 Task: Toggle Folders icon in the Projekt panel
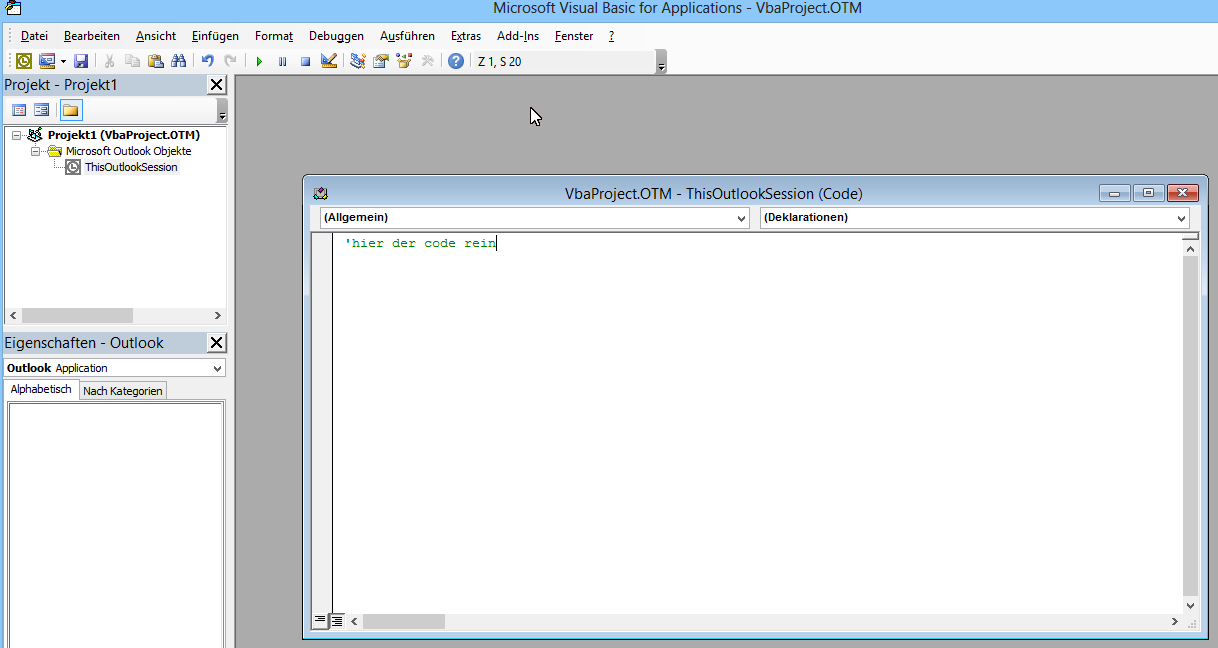(x=71, y=110)
